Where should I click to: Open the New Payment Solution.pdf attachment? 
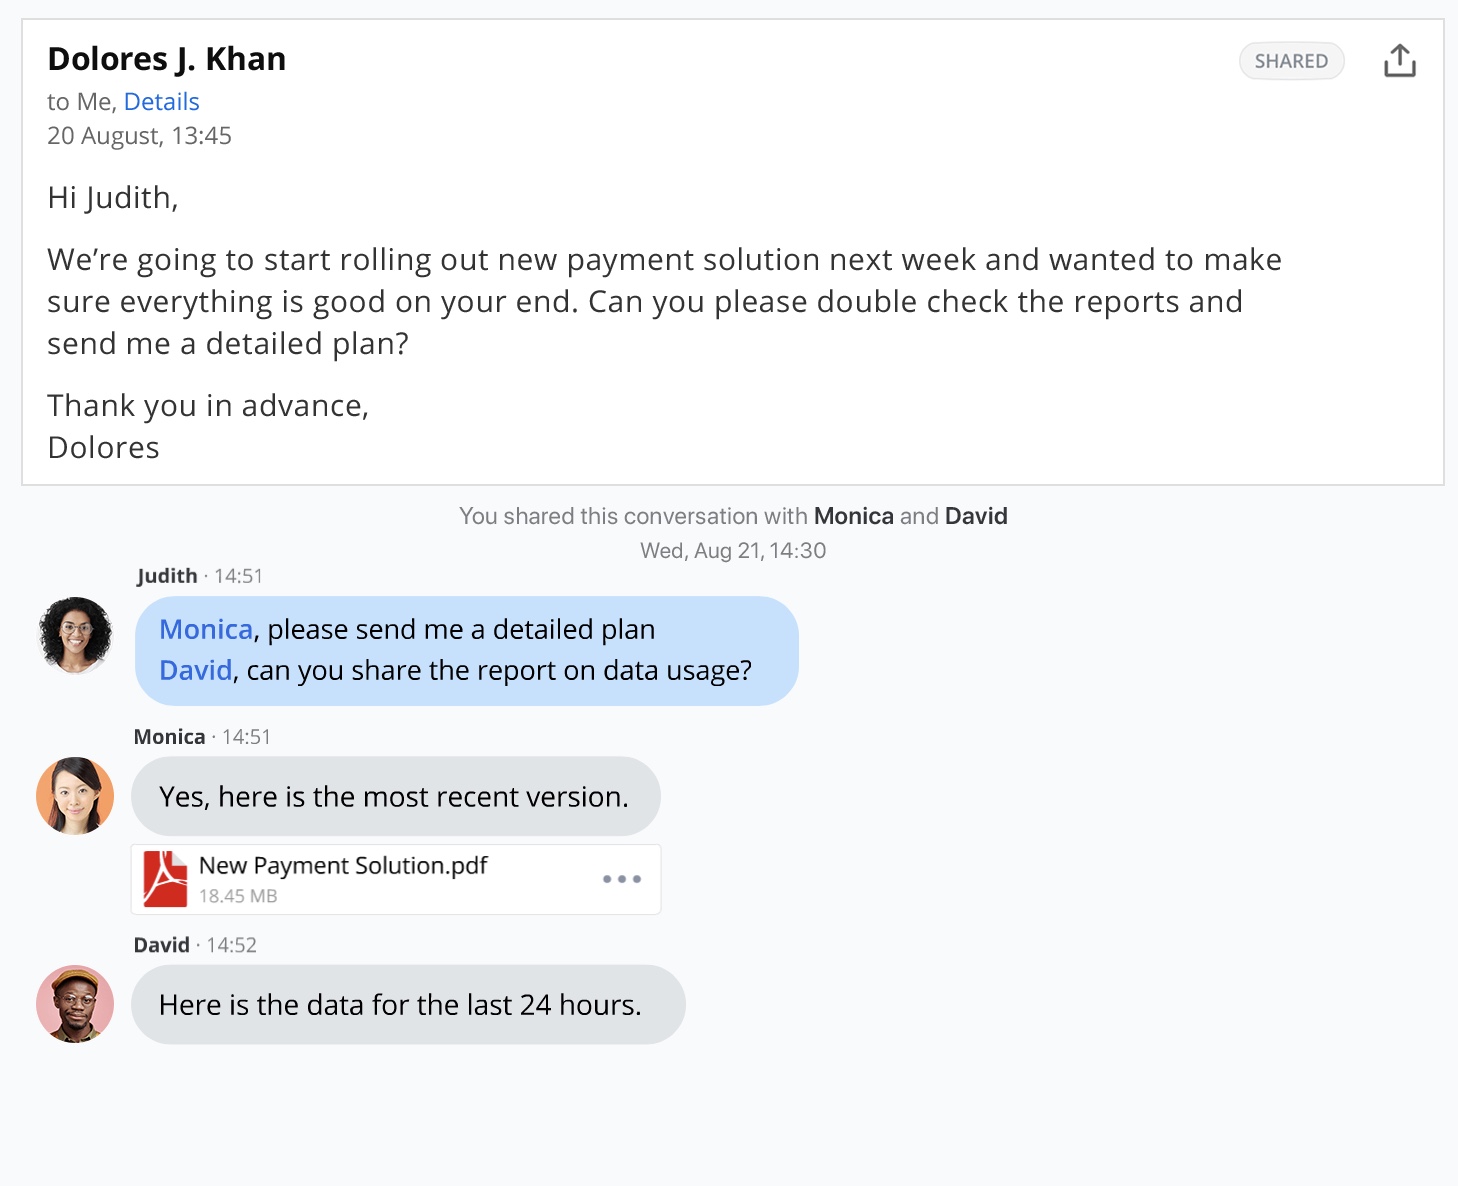coord(343,866)
